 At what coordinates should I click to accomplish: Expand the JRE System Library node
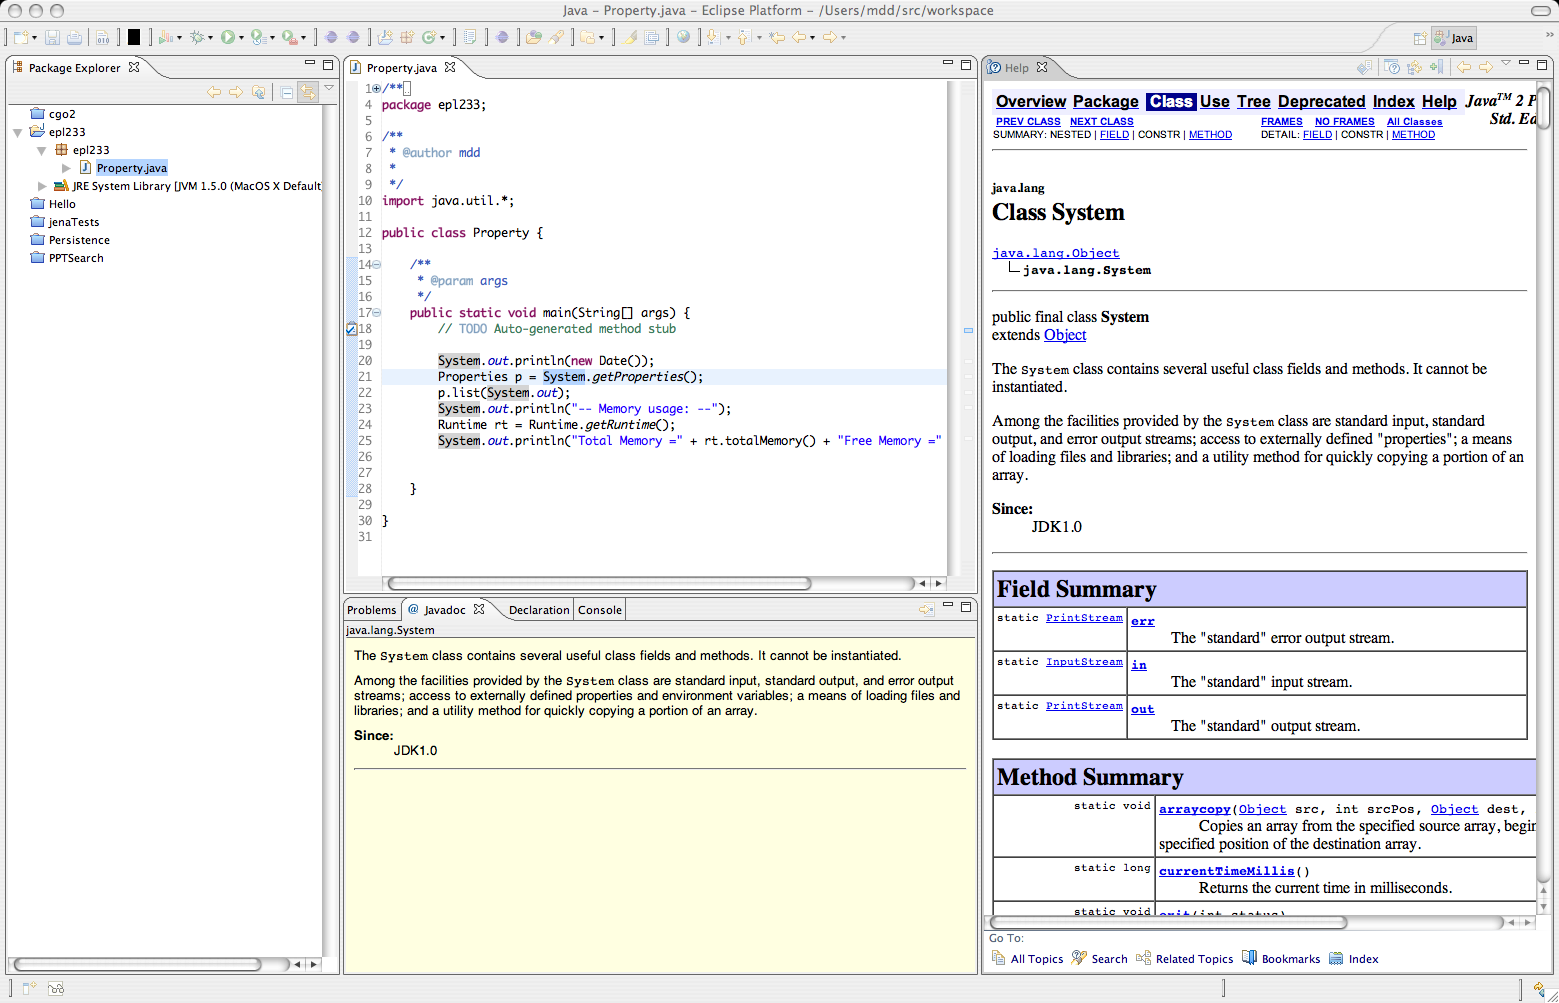point(42,186)
